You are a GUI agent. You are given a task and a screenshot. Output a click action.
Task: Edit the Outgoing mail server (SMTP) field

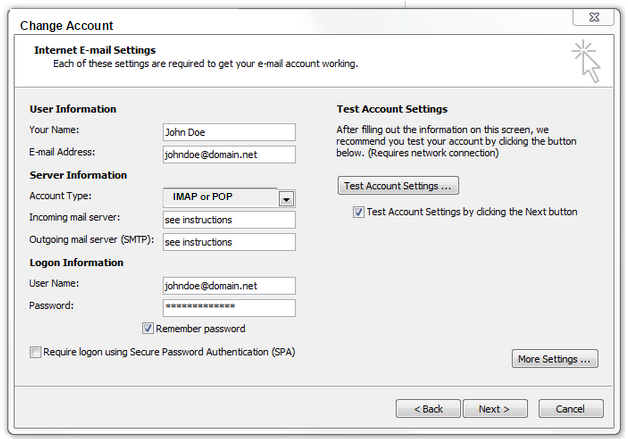[229, 242]
